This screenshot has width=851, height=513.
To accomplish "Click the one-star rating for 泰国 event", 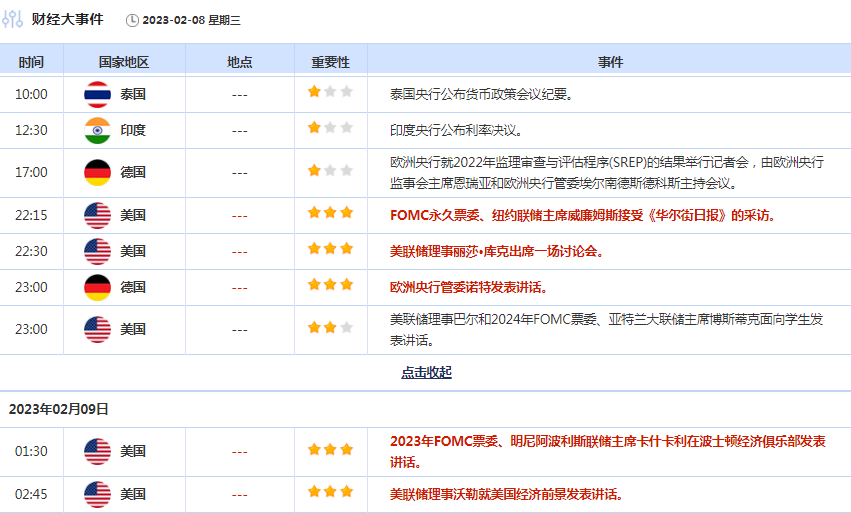I will 330,92.
